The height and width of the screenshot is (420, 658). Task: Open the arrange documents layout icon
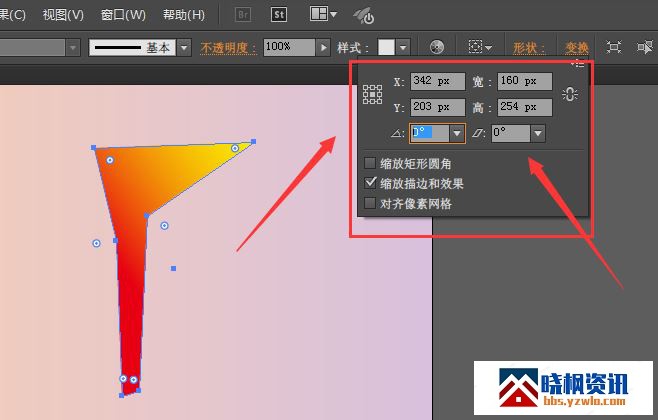tap(323, 15)
